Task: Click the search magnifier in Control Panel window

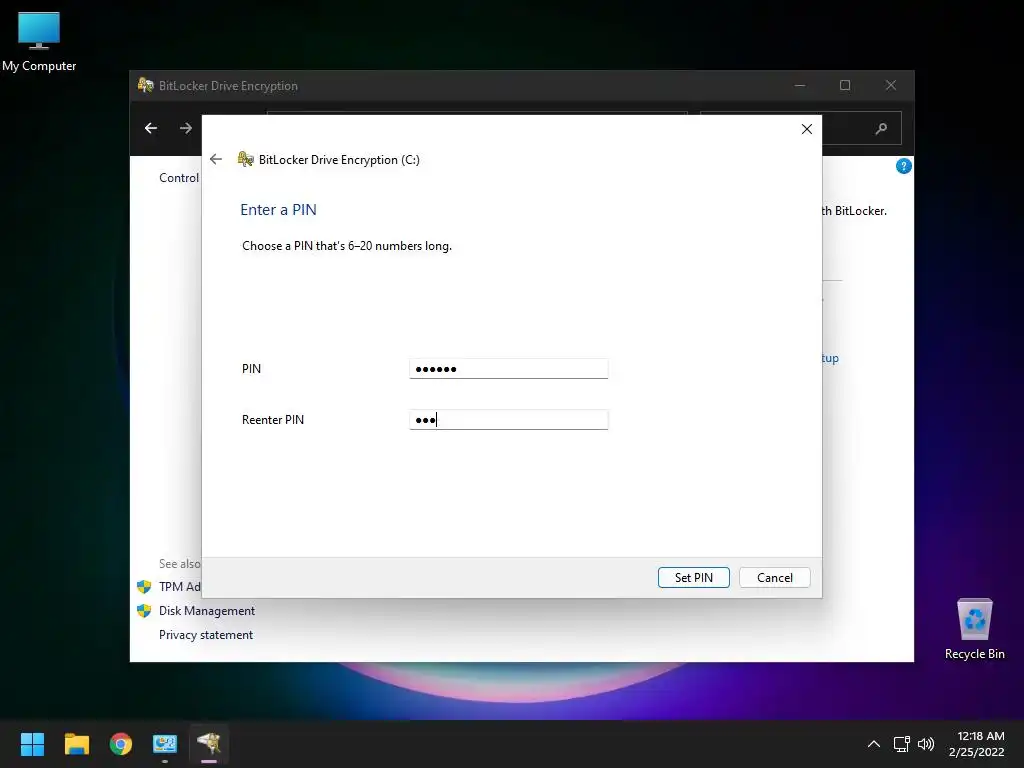Action: (x=881, y=129)
